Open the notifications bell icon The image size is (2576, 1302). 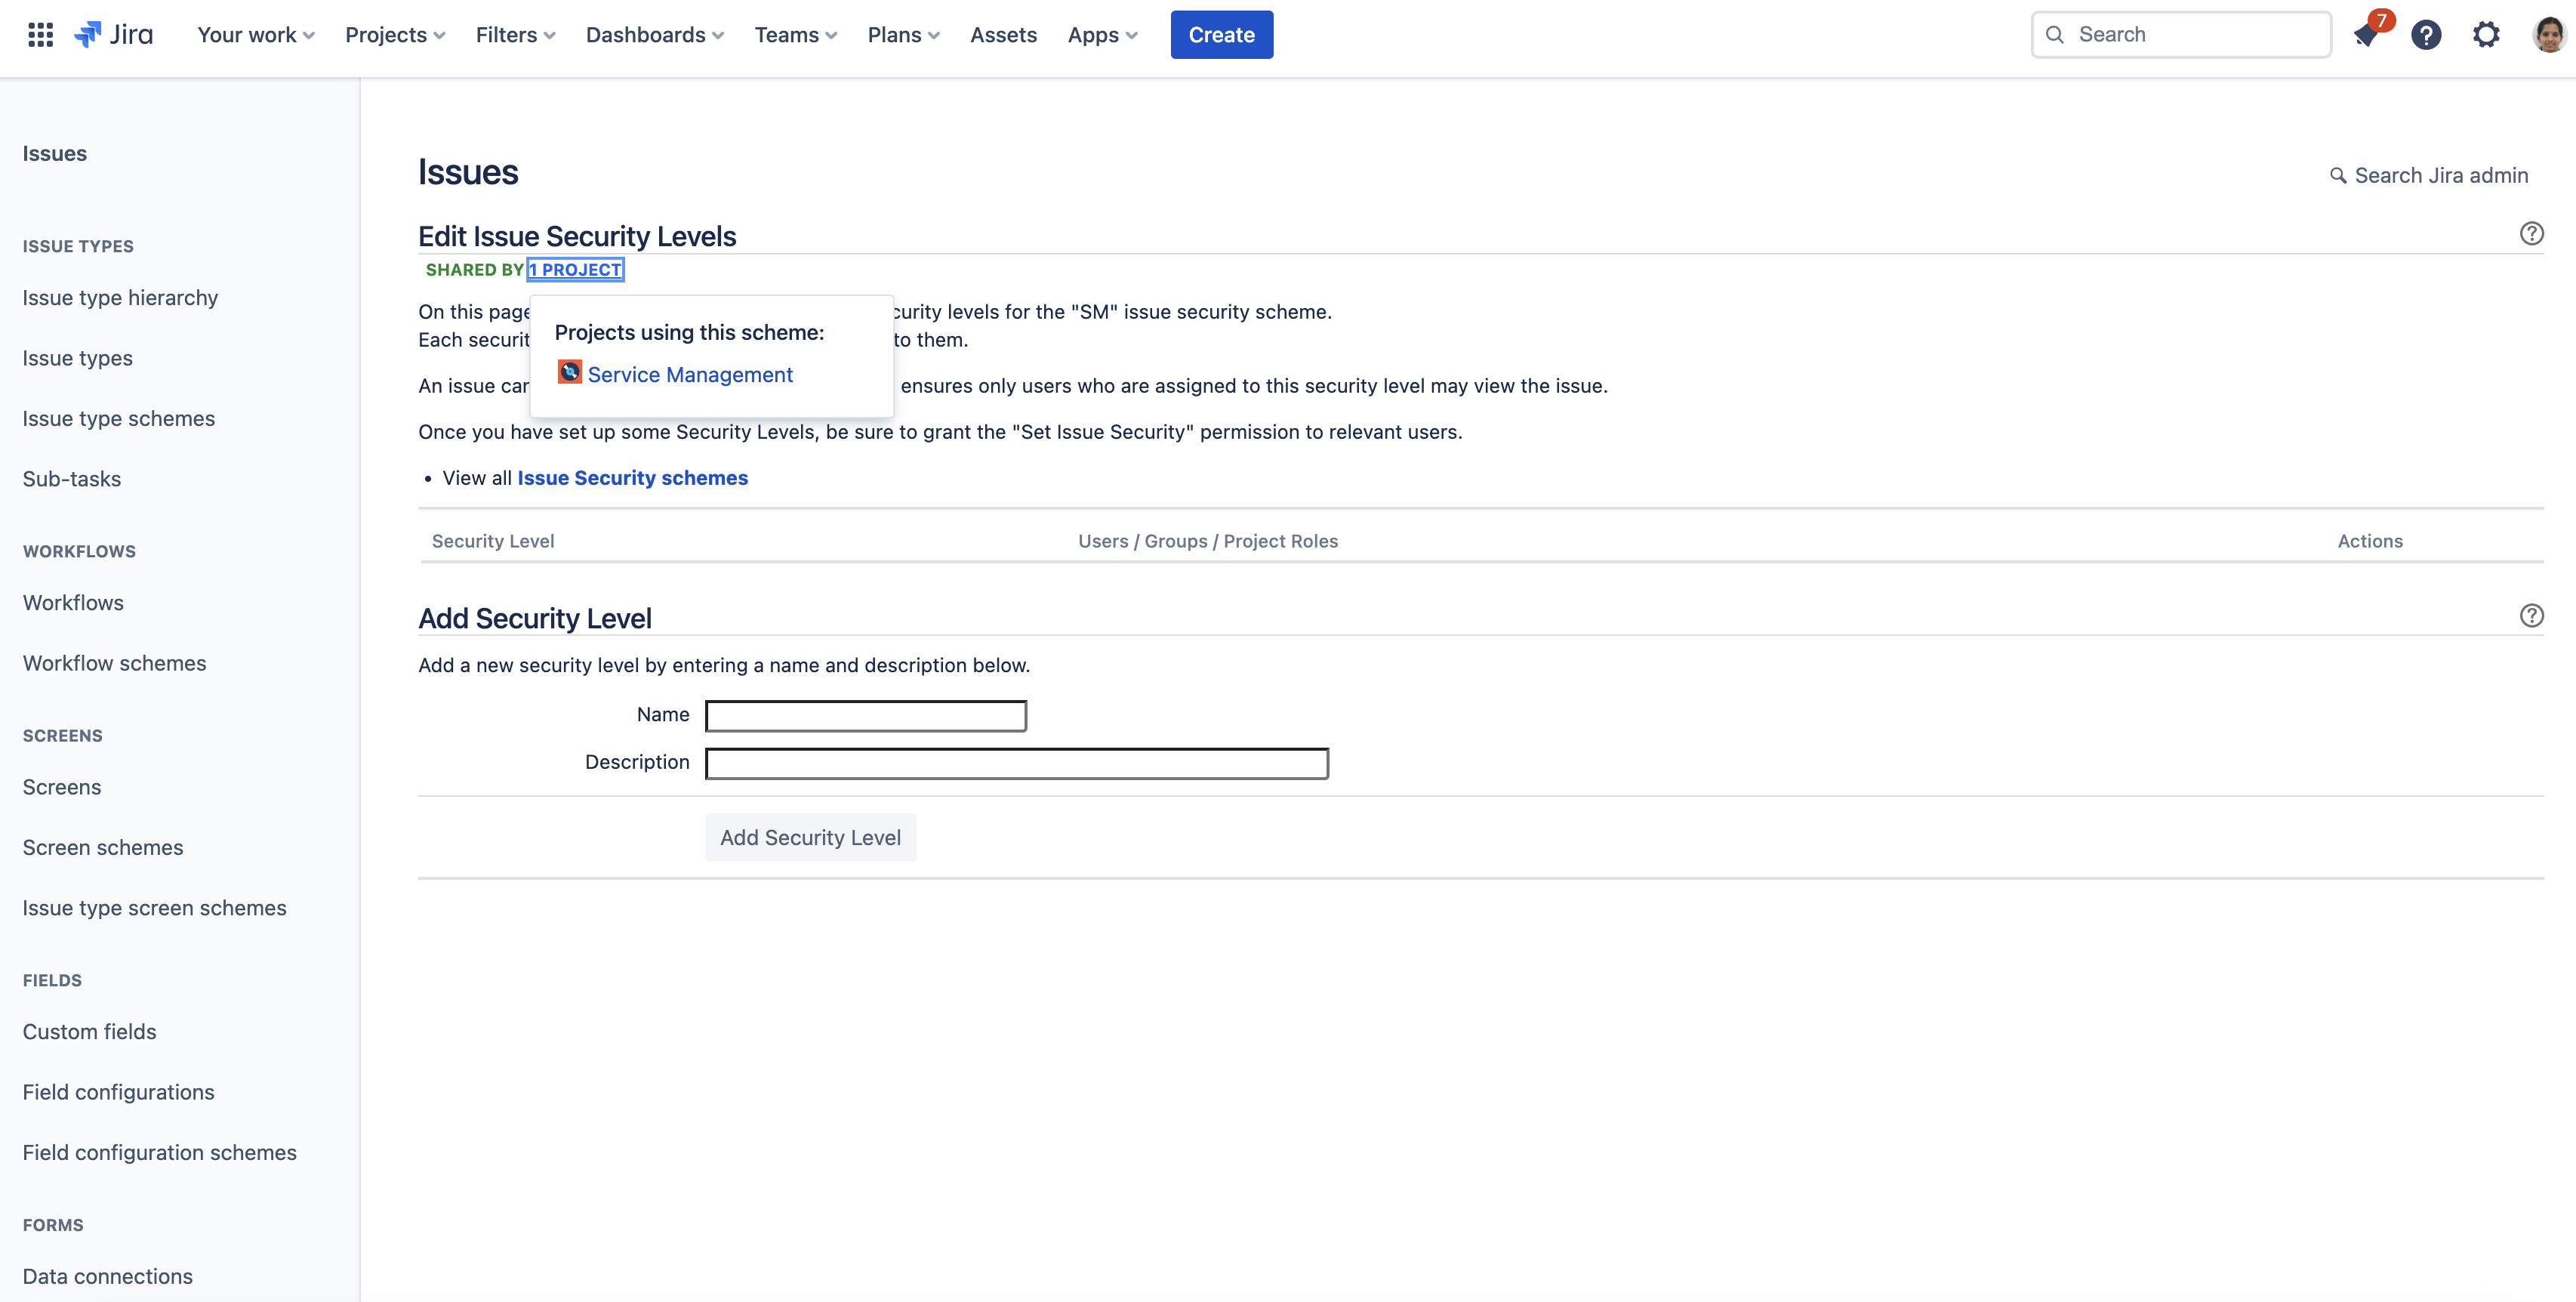[2366, 35]
